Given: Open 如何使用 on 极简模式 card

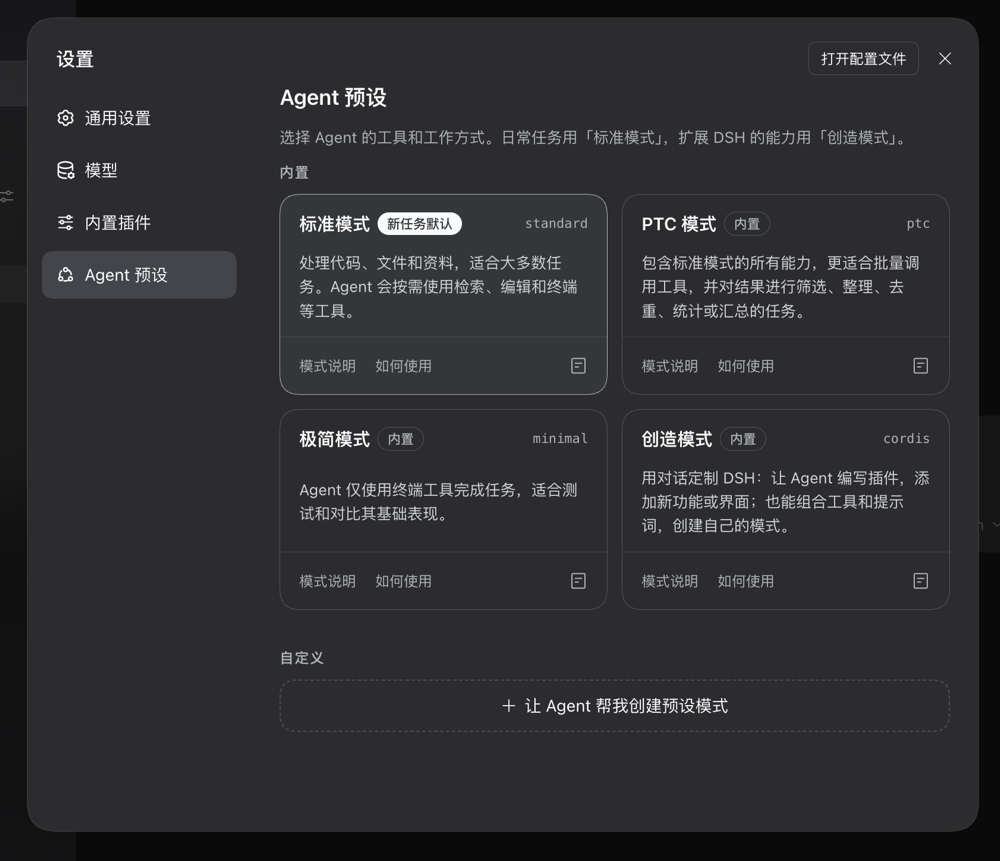Looking at the screenshot, I should 403,581.
